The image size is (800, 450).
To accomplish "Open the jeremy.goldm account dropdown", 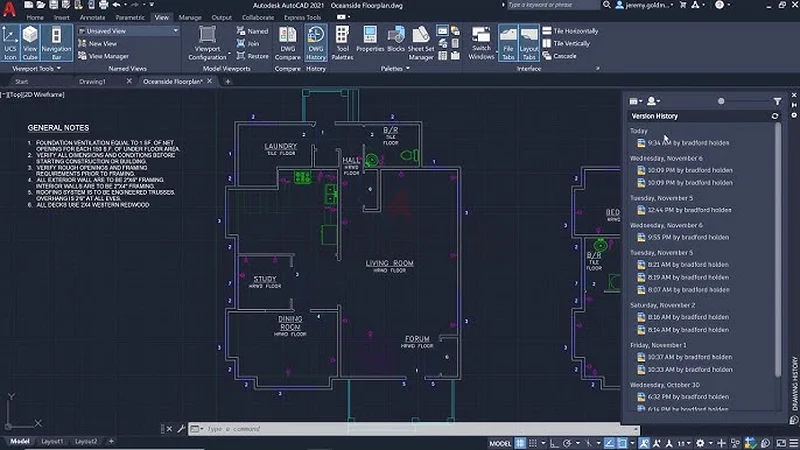I will tap(645, 5).
